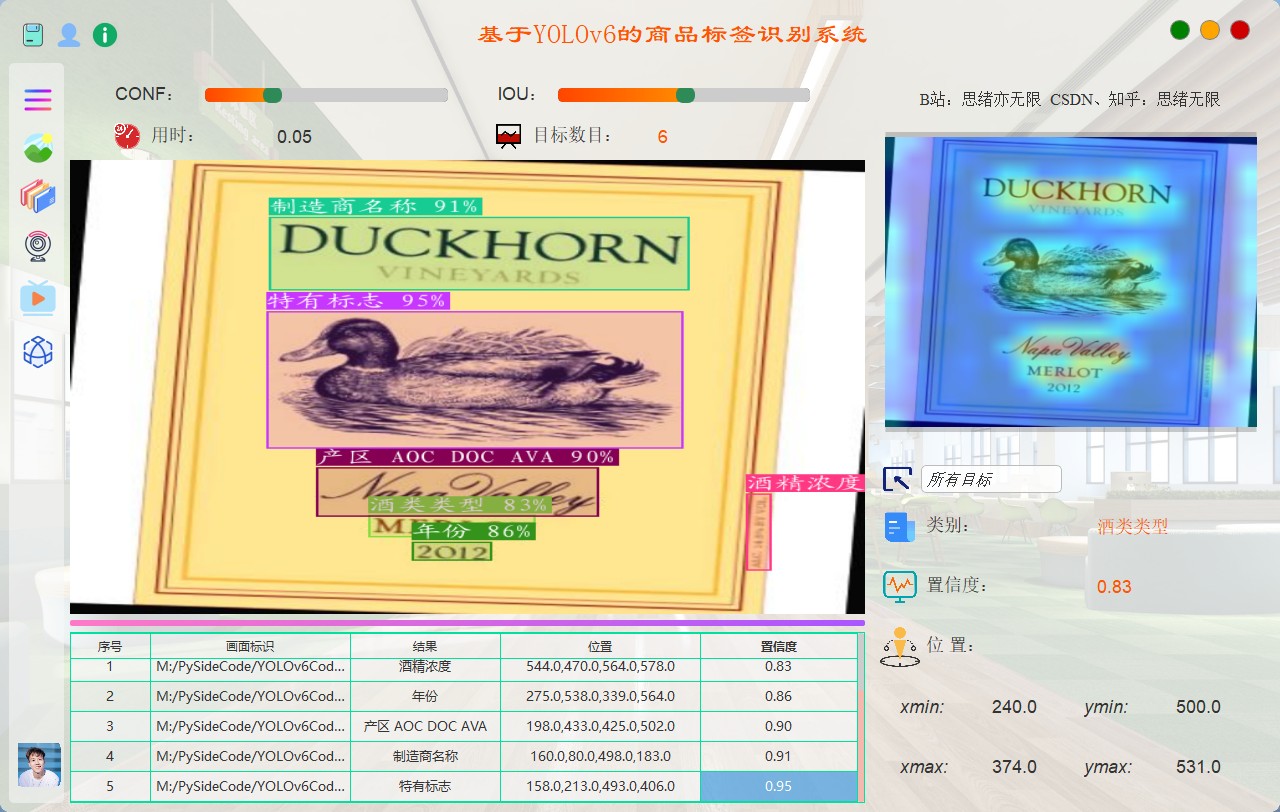Screen dimensions: 1280x812
Task: Open the 所有目标 target combo box
Action: pyautogui.click(x=991, y=479)
